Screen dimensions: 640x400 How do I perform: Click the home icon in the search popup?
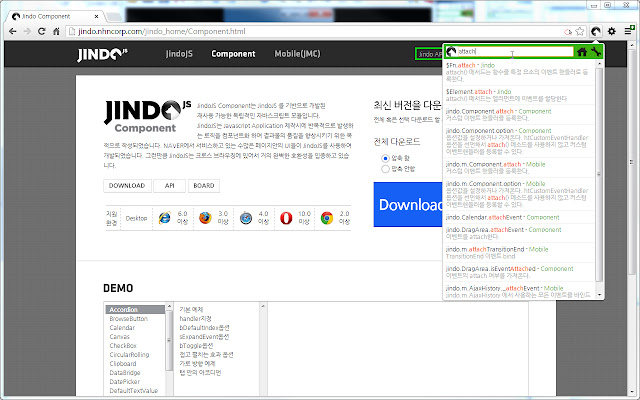[x=582, y=52]
